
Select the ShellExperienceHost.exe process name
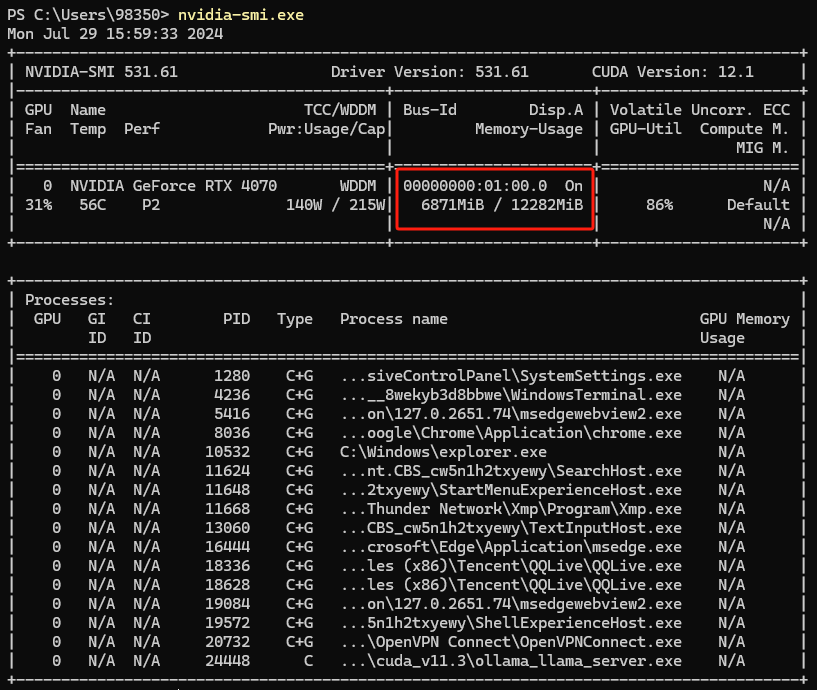pos(511,623)
